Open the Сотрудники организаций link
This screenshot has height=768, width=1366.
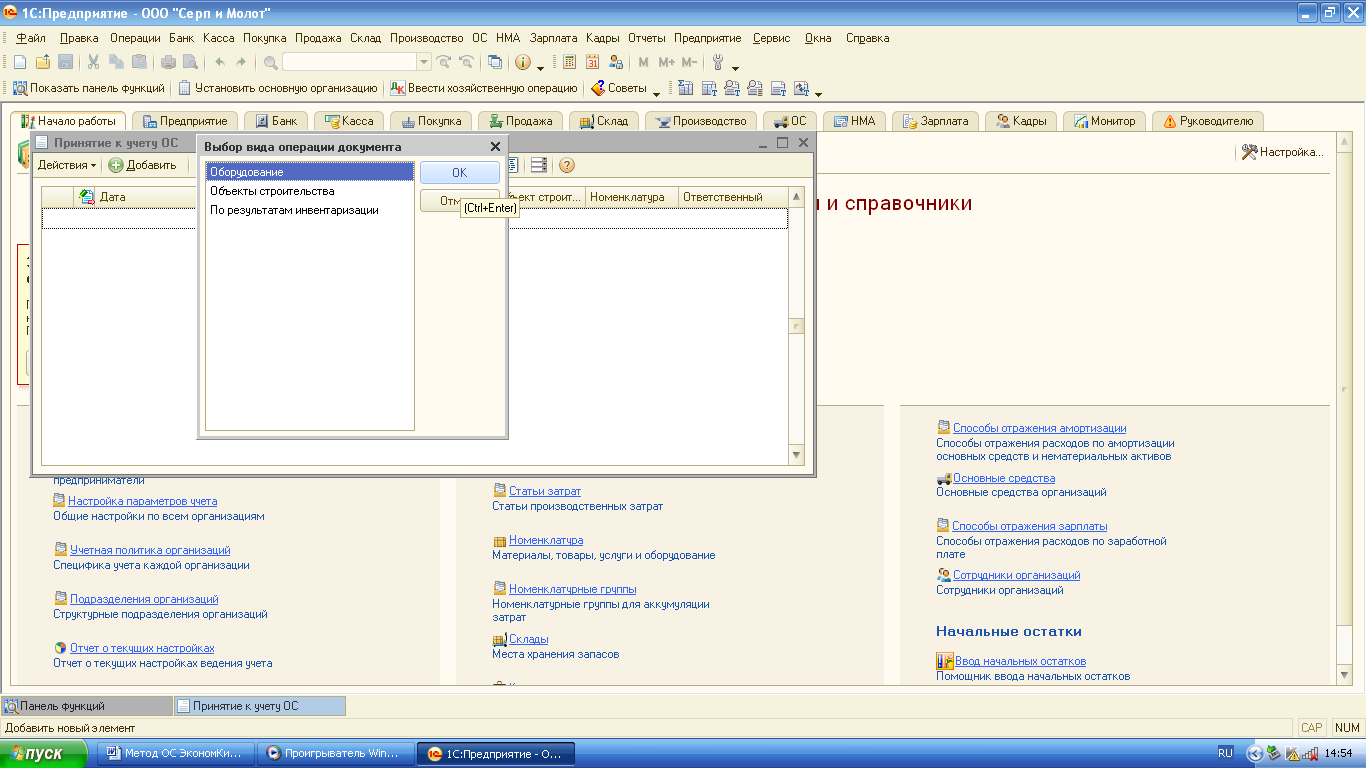(1016, 575)
